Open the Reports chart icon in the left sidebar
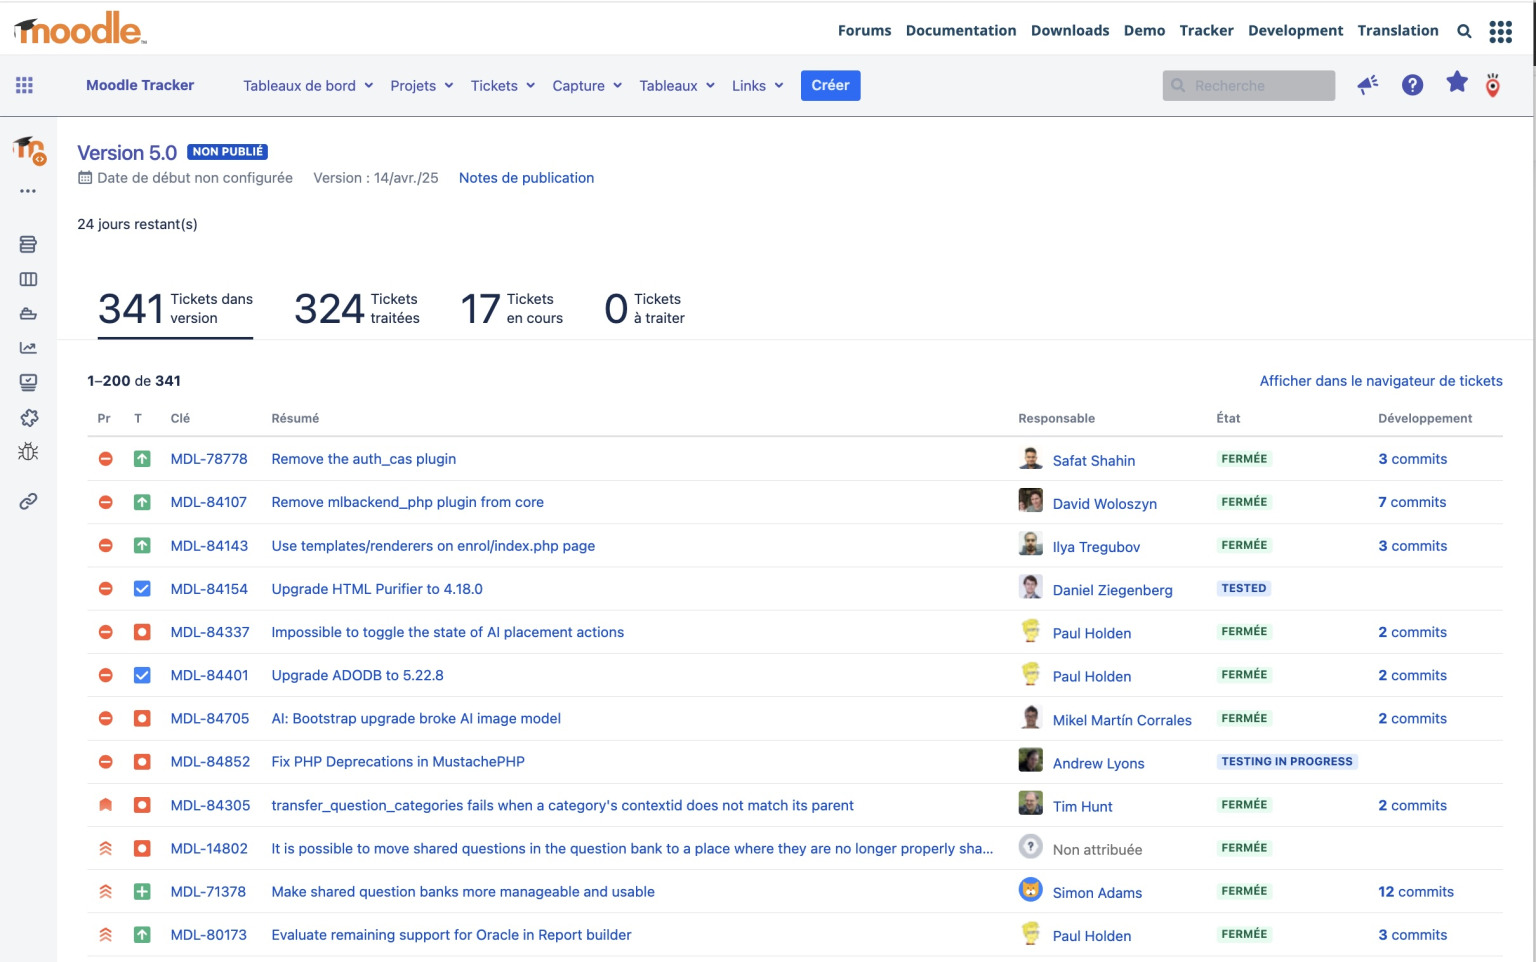The height and width of the screenshot is (962, 1536). click(x=28, y=347)
